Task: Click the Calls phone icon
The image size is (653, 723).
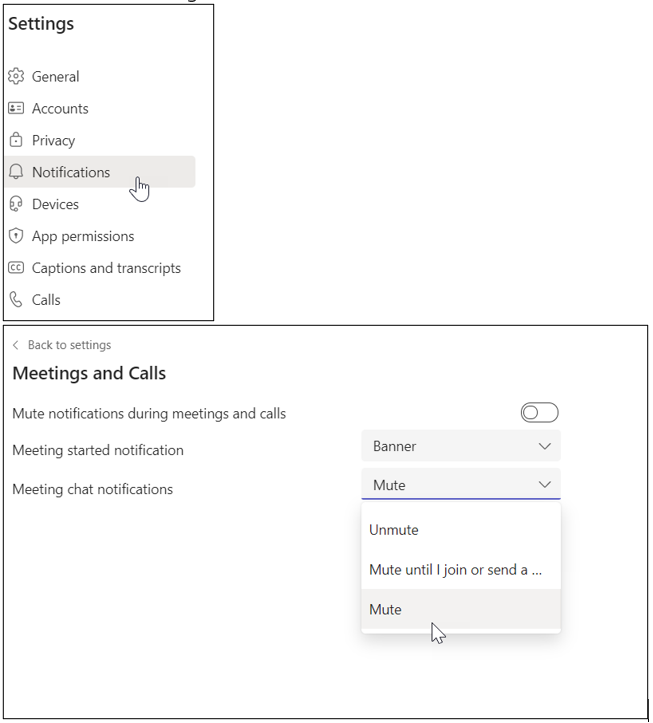Action: click(16, 300)
